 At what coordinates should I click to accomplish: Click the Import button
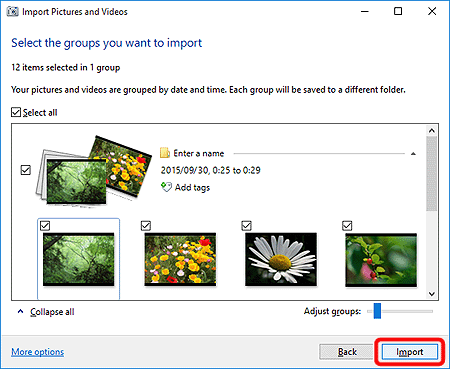[410, 352]
